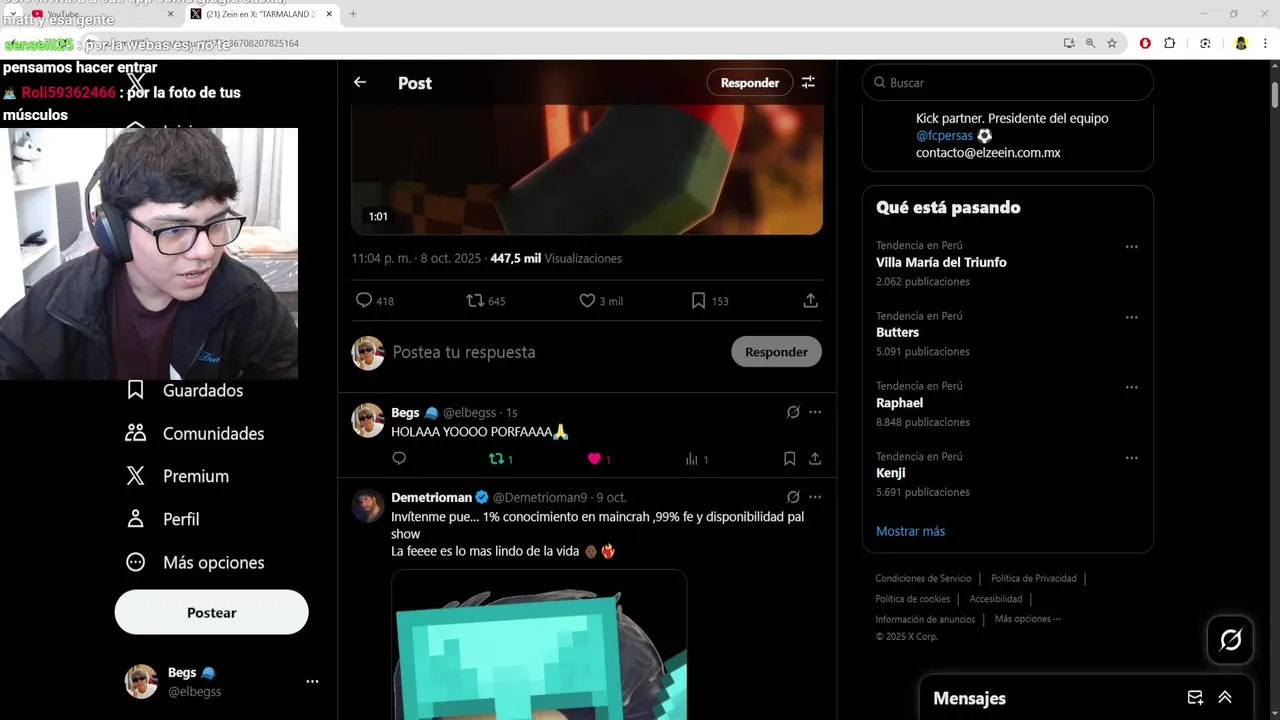Viewport: 1280px width, 720px height.
Task: Click the video thumbnail showing 1:01
Action: click(587, 169)
